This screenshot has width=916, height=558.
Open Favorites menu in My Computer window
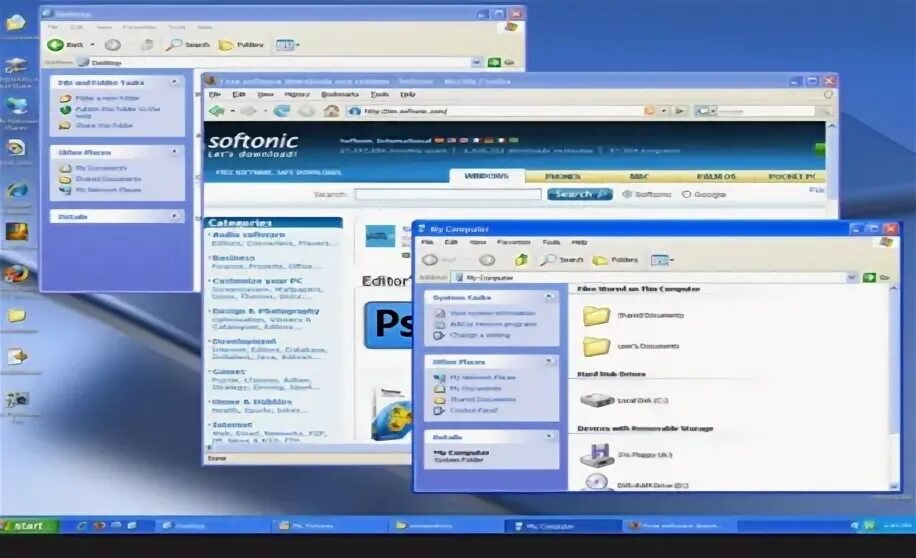click(513, 242)
